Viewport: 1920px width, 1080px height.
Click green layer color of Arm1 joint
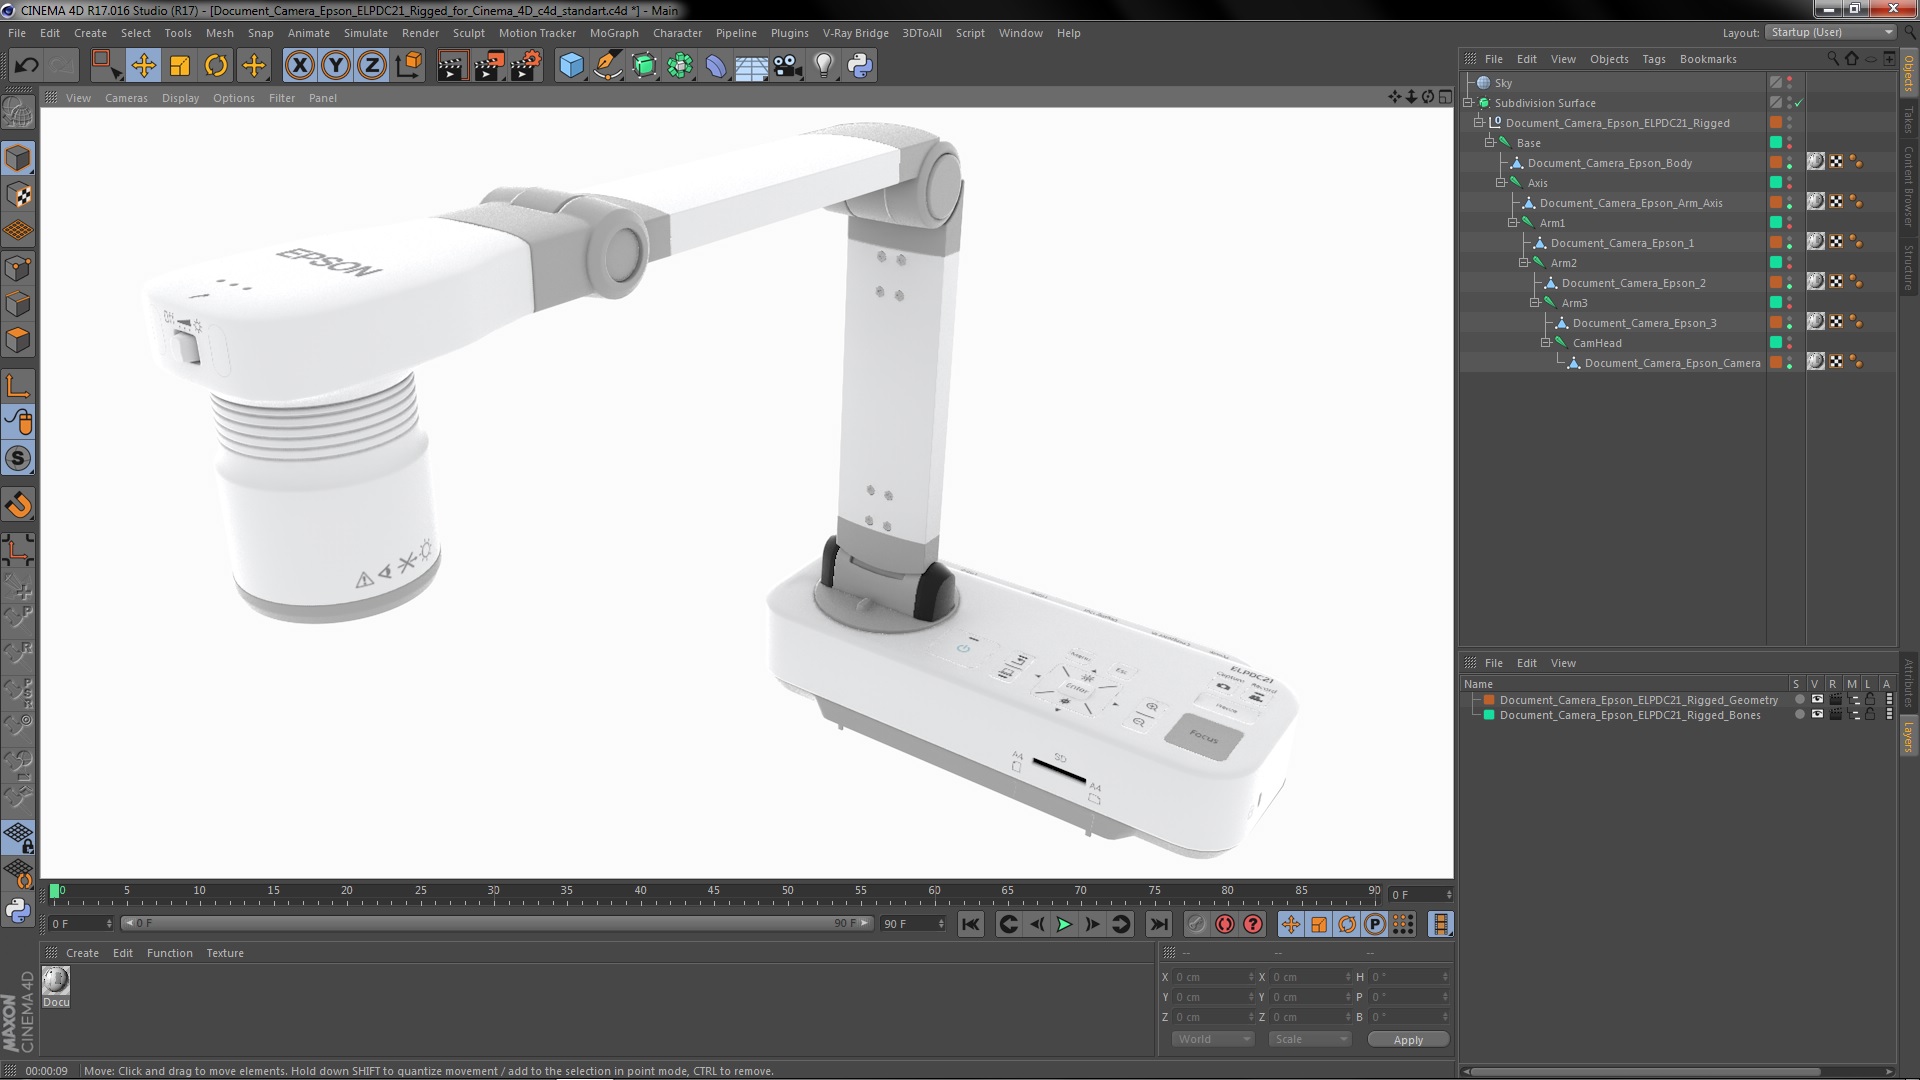1776,223
